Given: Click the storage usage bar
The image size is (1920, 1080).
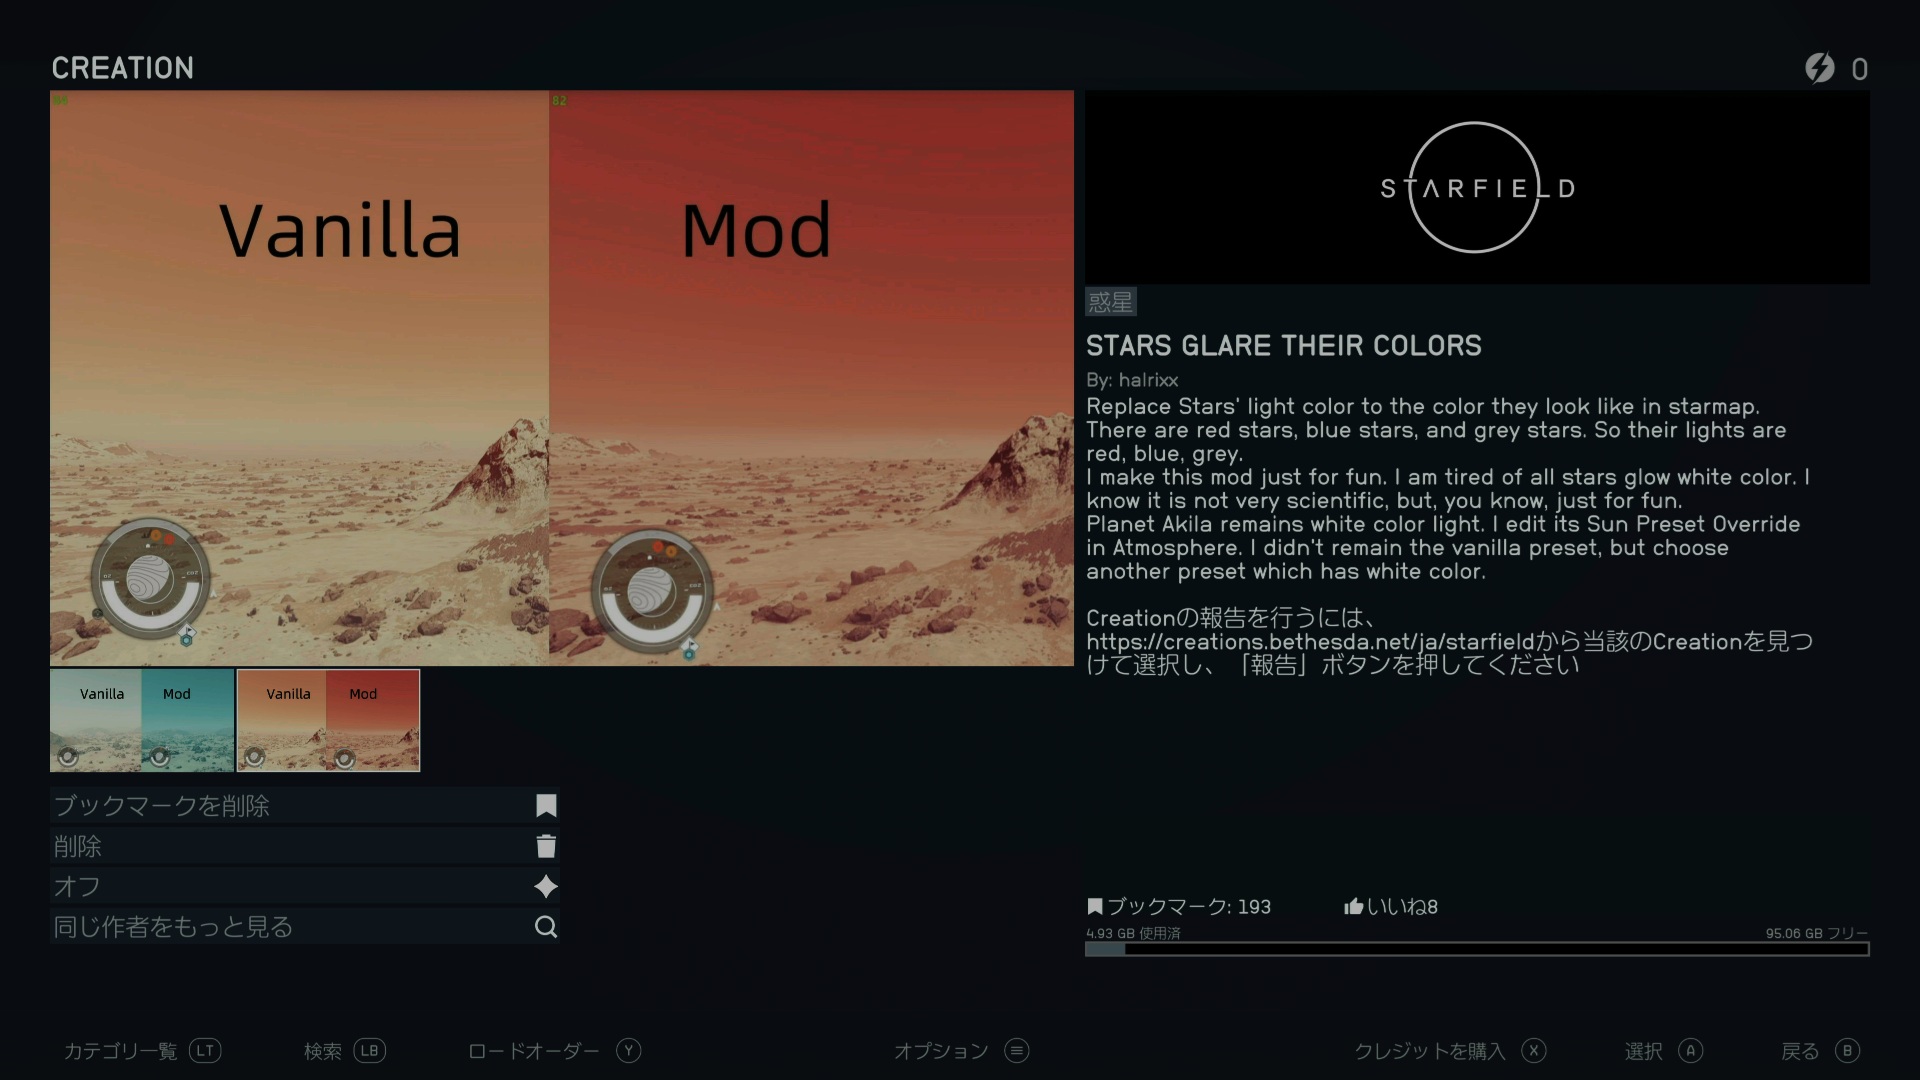Looking at the screenshot, I should coord(1477,949).
